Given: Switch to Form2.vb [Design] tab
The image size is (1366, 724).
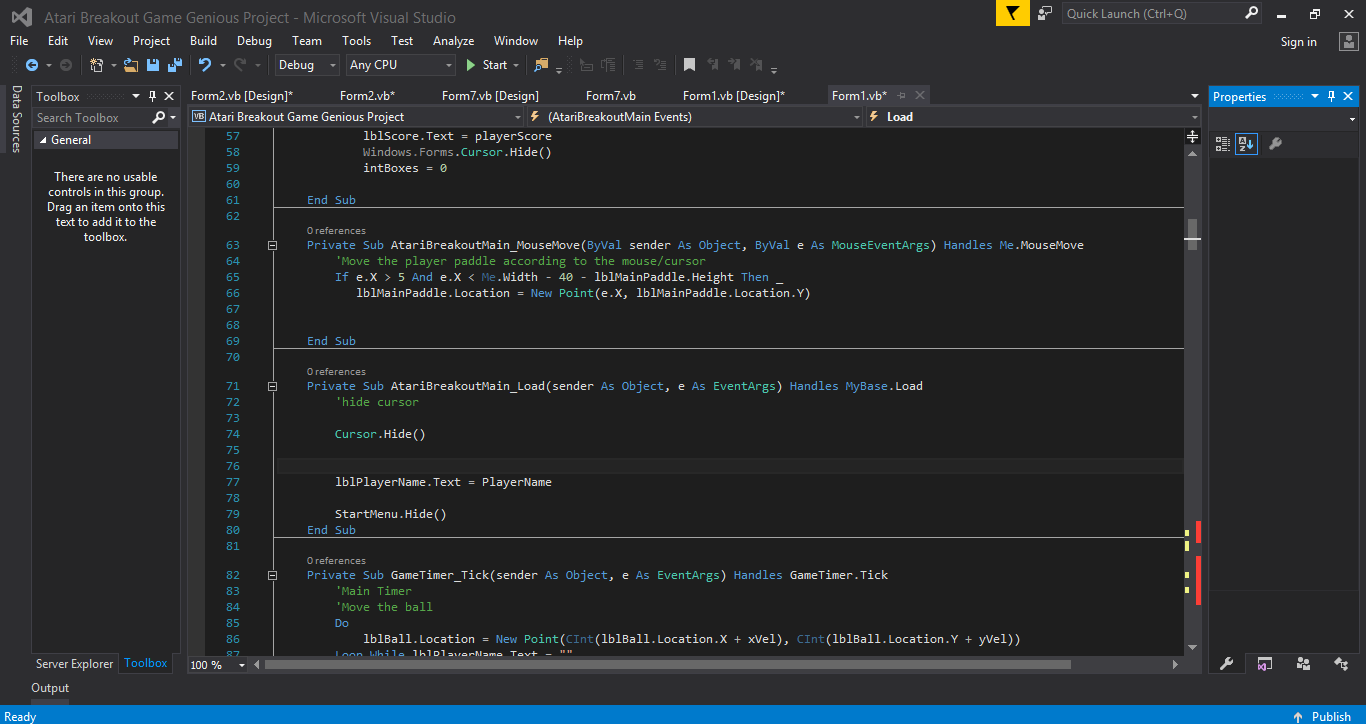Looking at the screenshot, I should point(242,96).
